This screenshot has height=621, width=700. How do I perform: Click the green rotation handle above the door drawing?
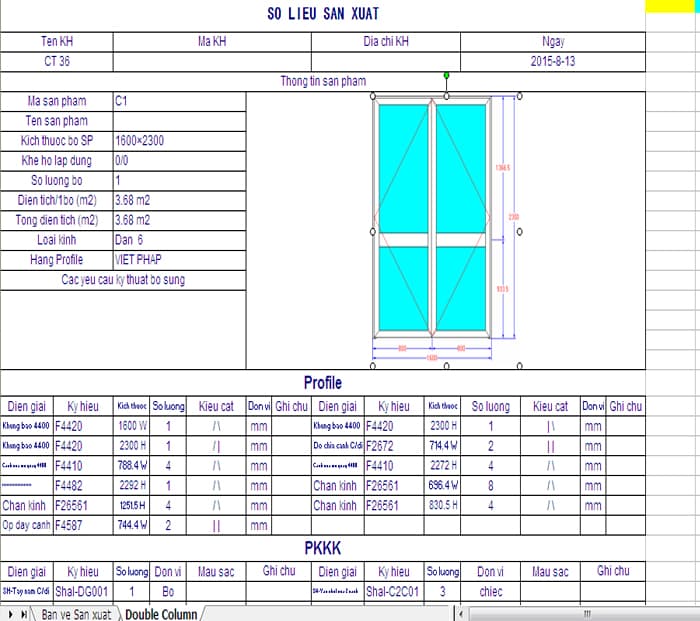pos(446,75)
